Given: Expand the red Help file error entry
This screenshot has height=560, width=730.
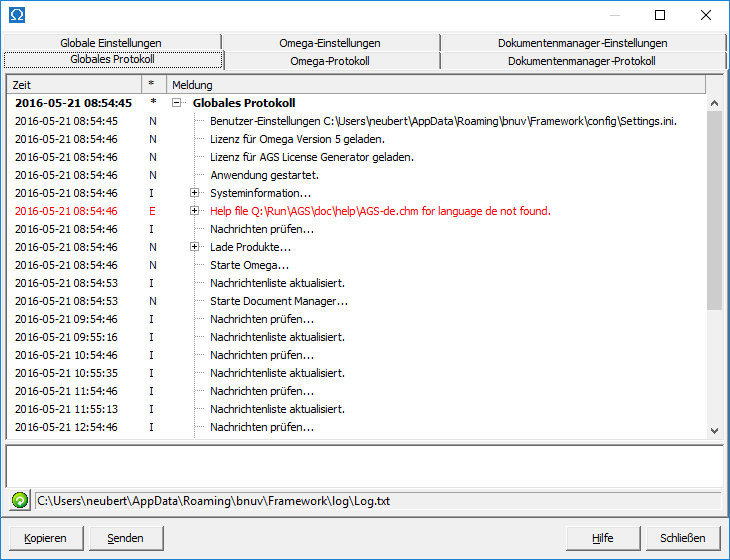Looking at the screenshot, I should (195, 211).
